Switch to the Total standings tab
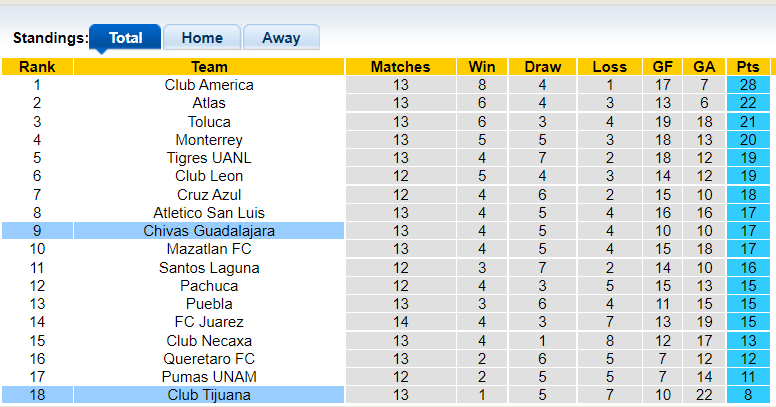This screenshot has width=776, height=407. pyautogui.click(x=125, y=38)
